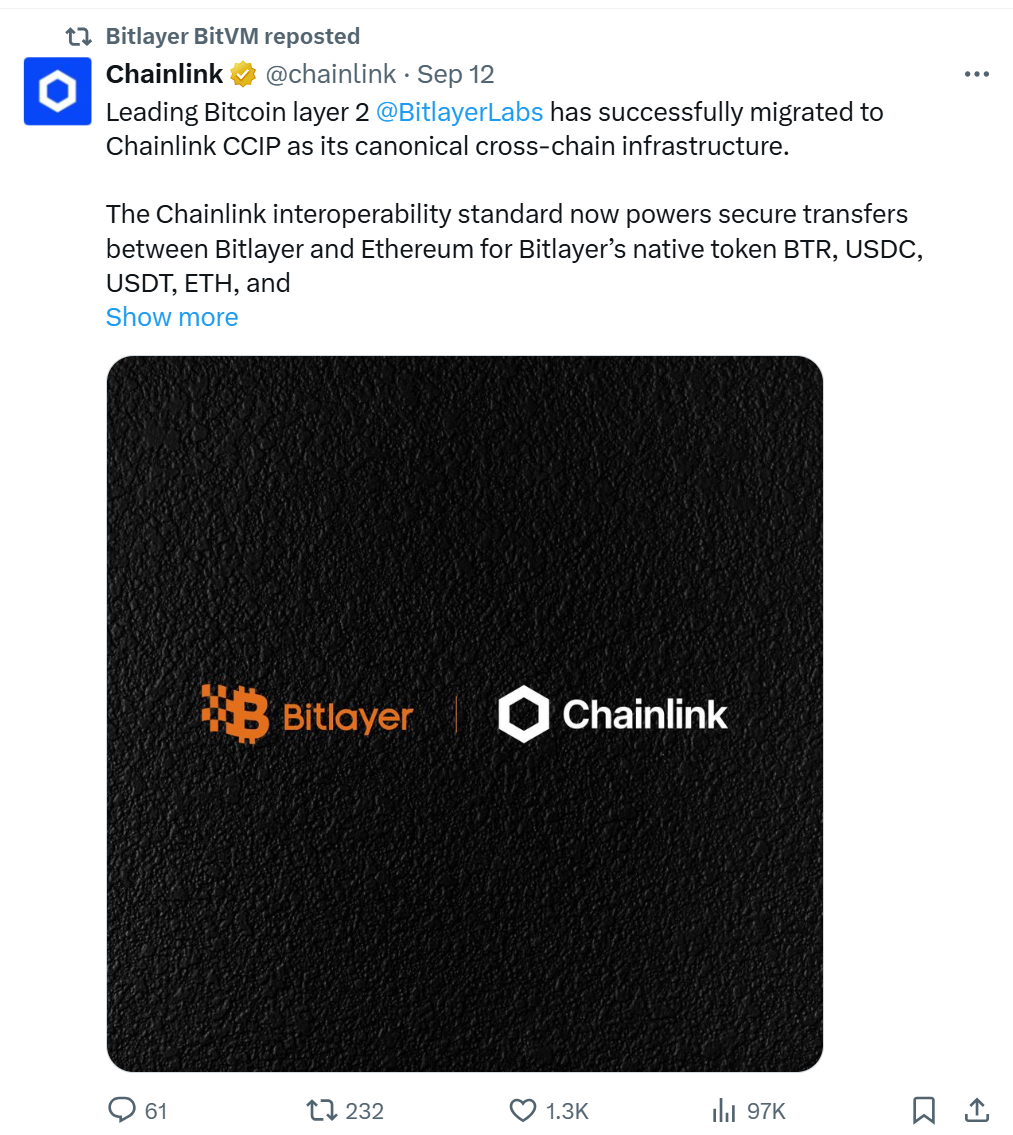Like the tweet with heart icon

pos(523,1110)
